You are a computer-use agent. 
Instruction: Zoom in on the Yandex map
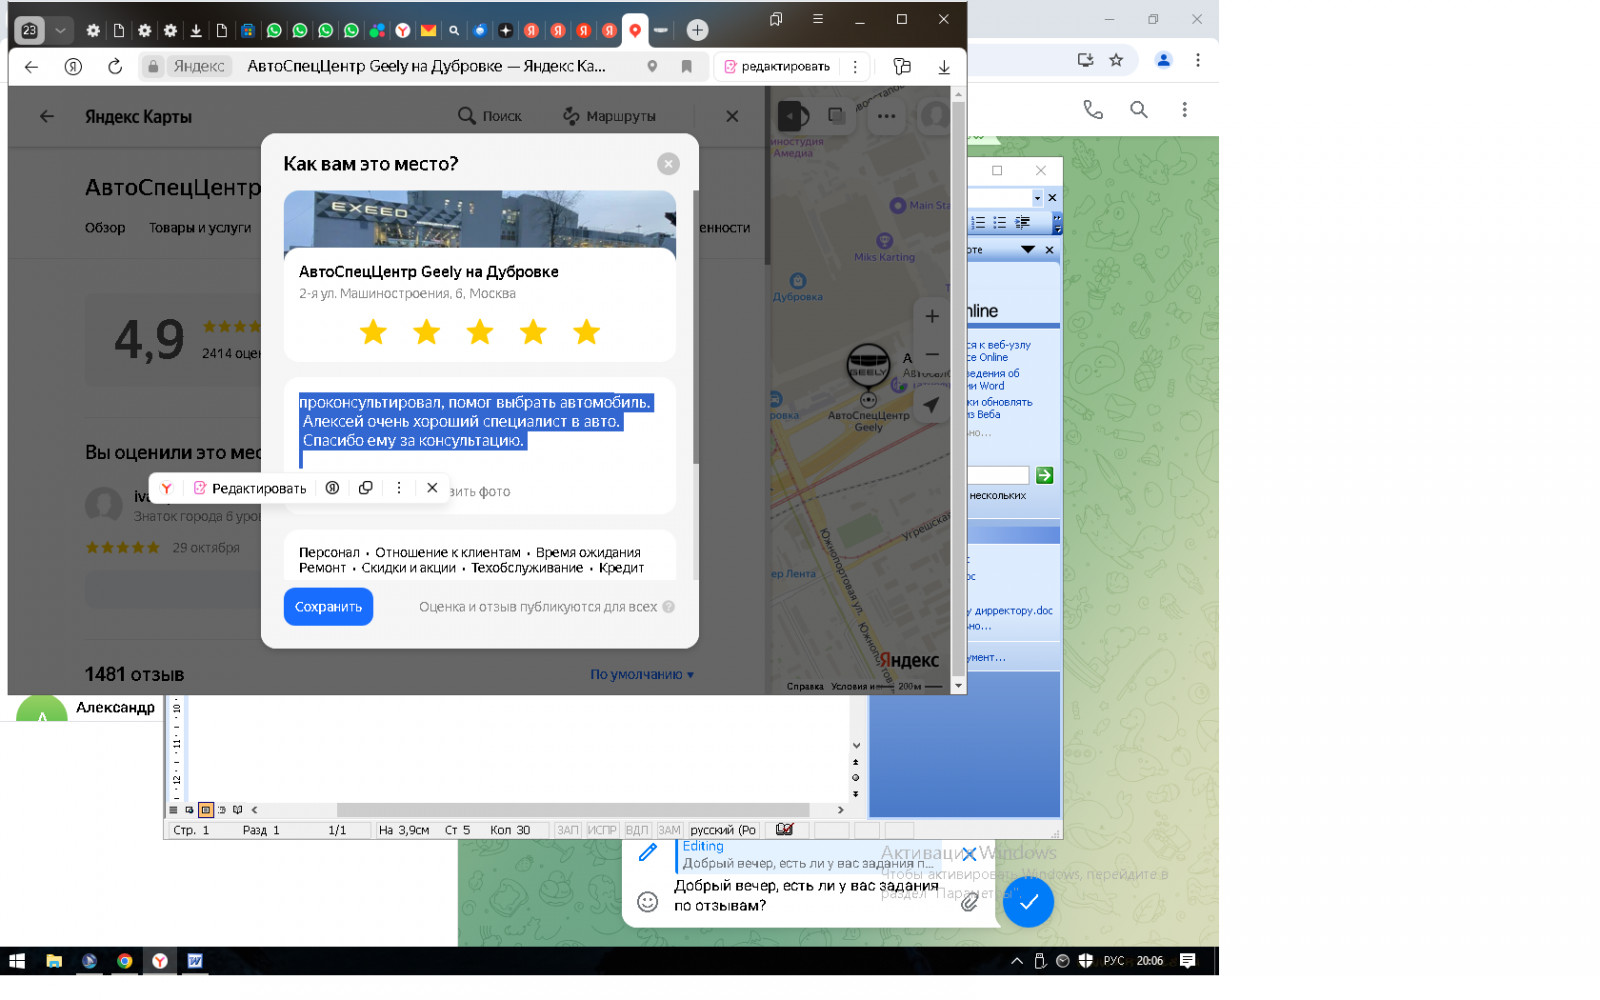[932, 317]
